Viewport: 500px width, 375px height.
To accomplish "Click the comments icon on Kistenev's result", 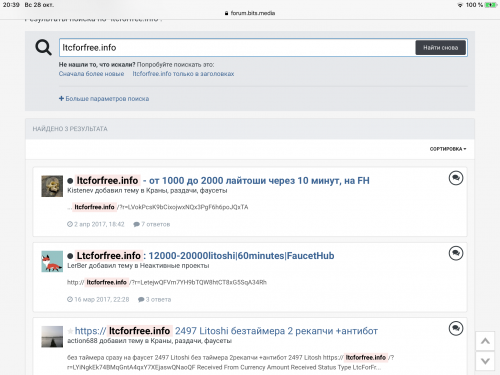I will 456,178.
